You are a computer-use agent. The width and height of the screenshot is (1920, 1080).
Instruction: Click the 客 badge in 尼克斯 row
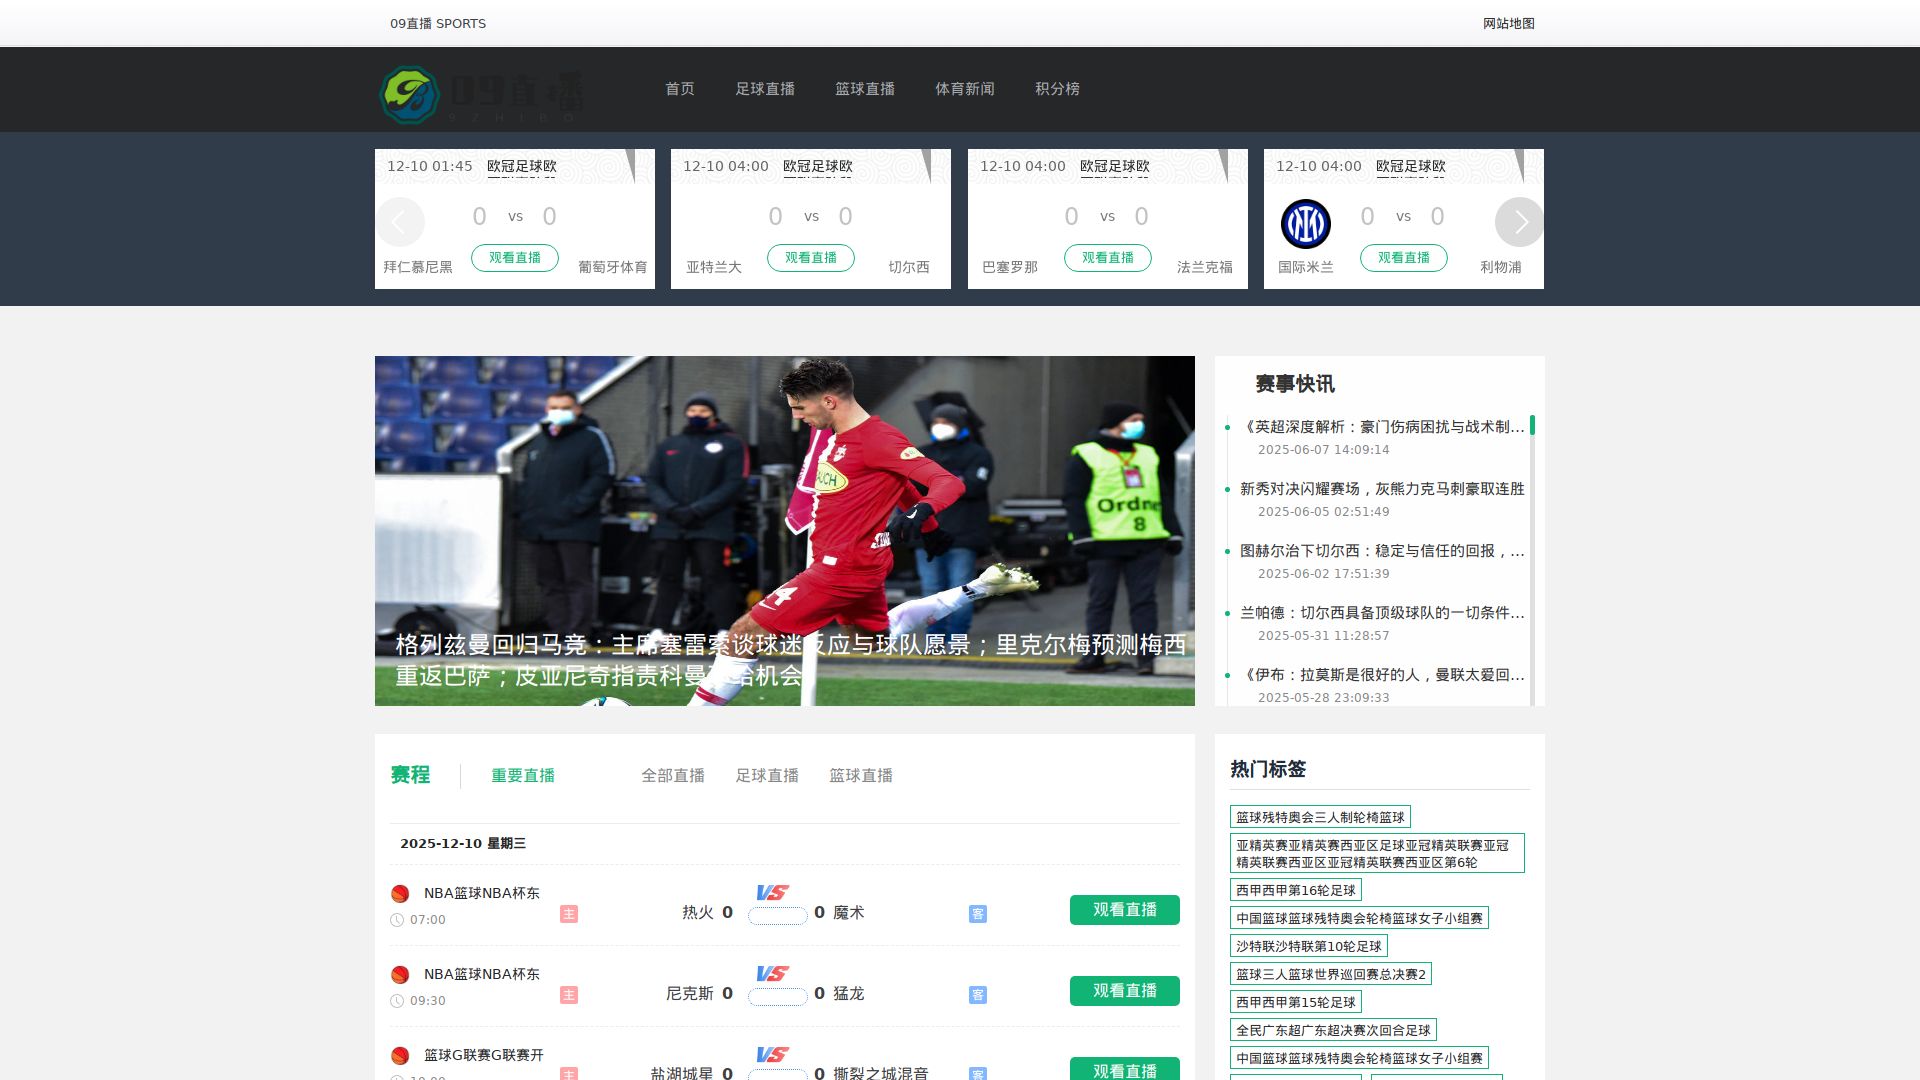click(x=978, y=995)
